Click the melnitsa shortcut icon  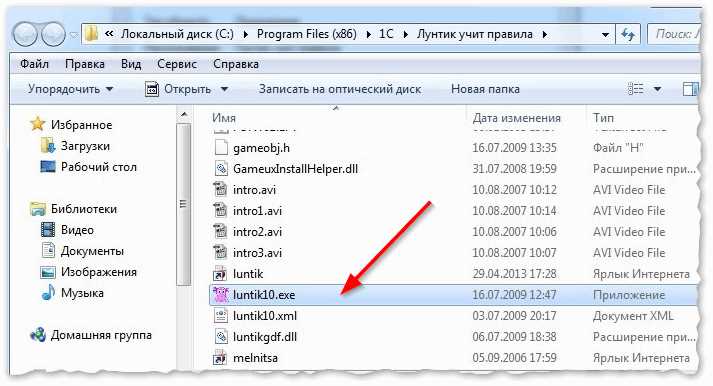tap(221, 357)
